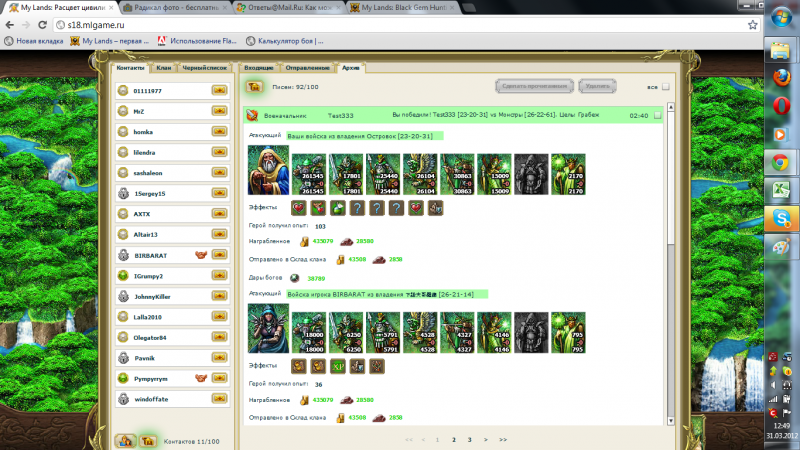Switch to Ответы@Mail.Ru browser tab
This screenshot has height=450, width=800.
coord(289,8)
